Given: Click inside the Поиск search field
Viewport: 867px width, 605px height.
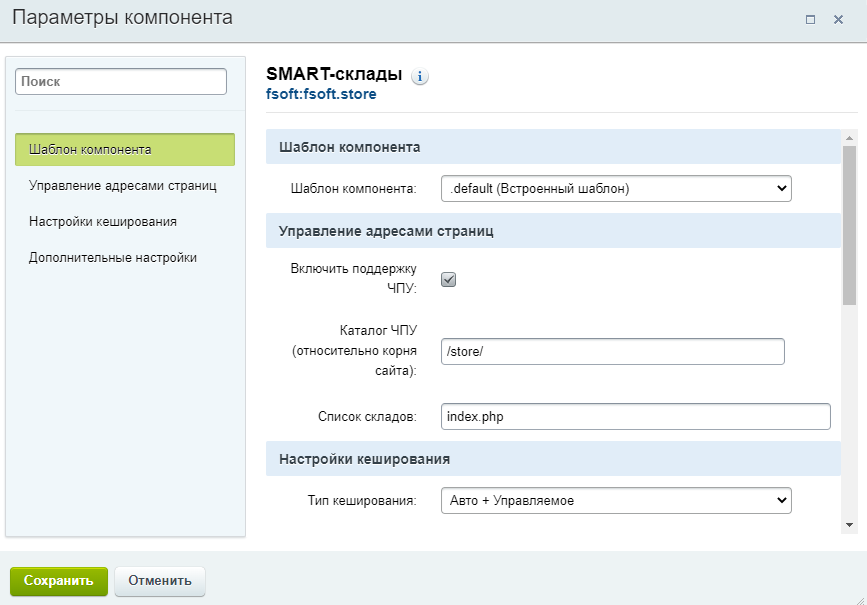Looking at the screenshot, I should (x=120, y=81).
